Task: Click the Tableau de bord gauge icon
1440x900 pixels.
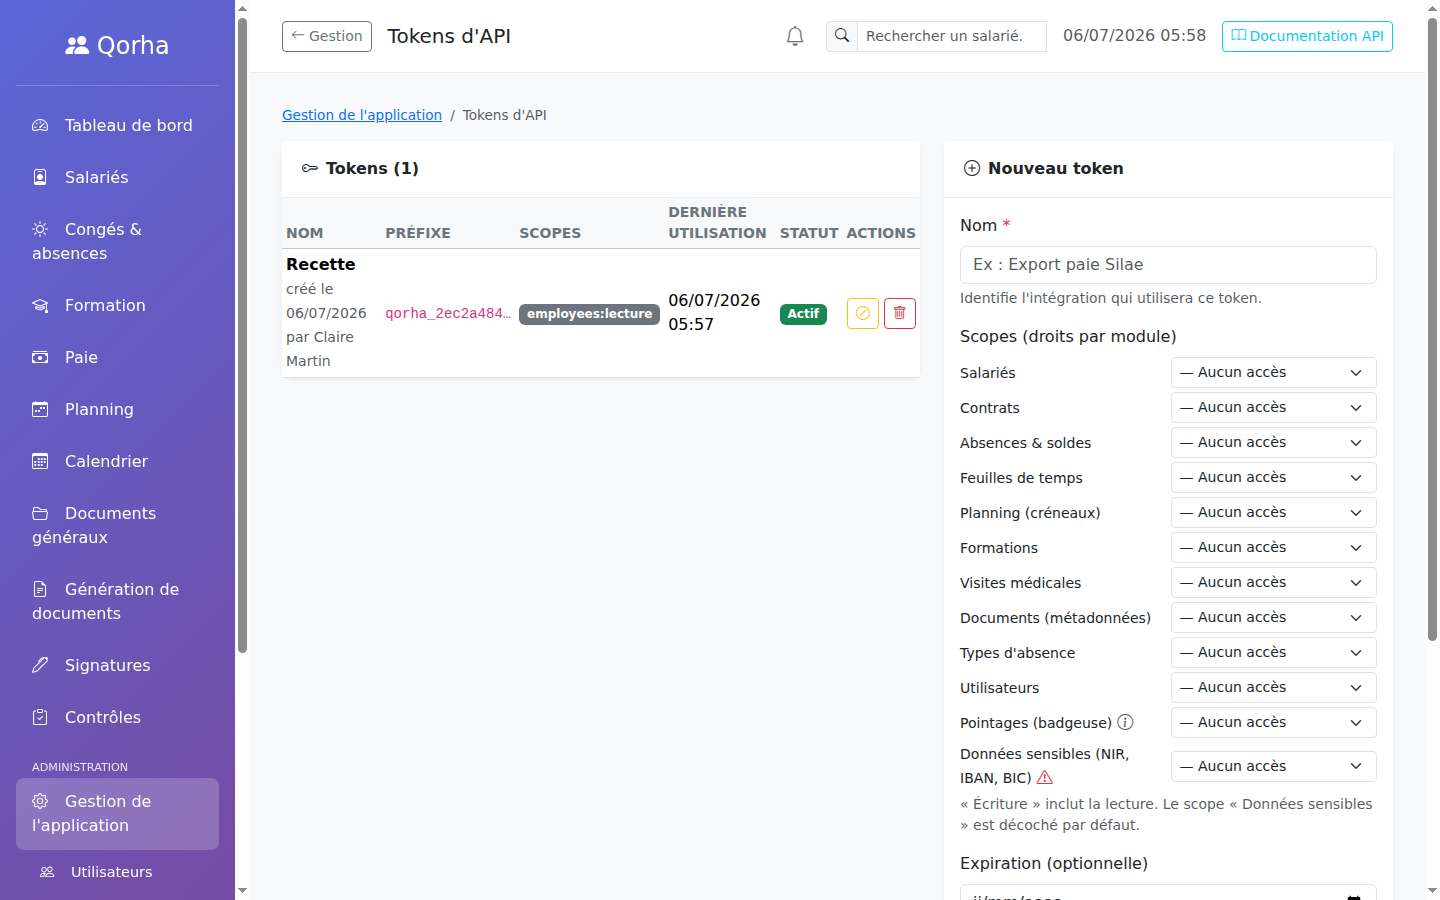Action: pyautogui.click(x=40, y=125)
